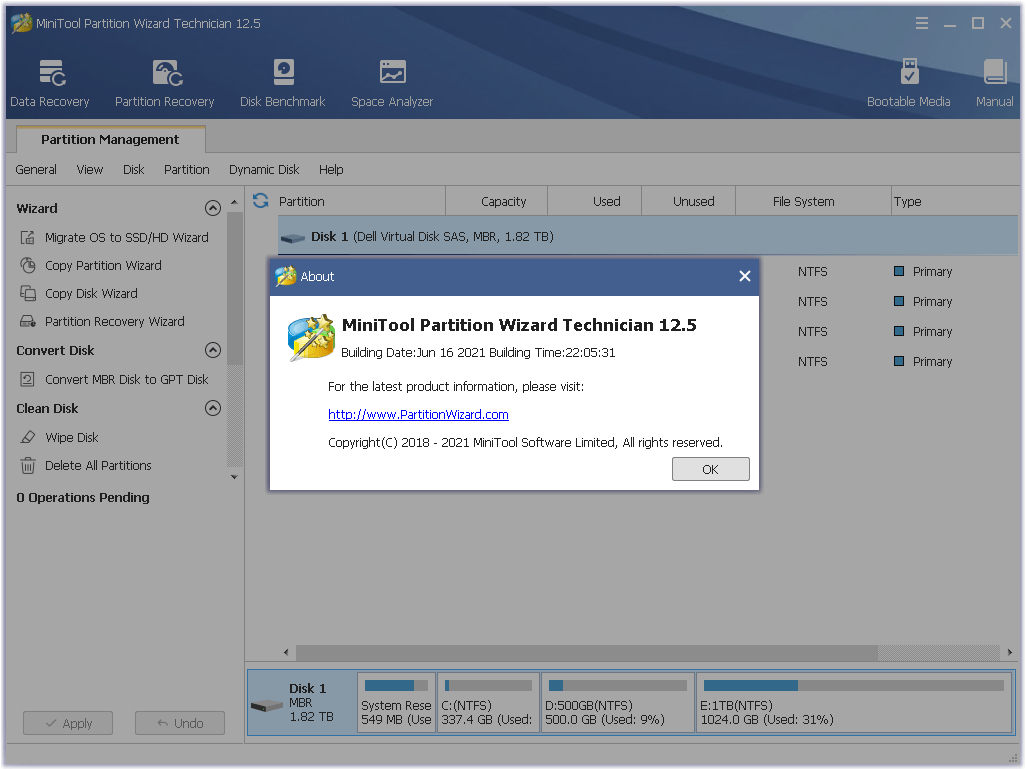This screenshot has height=769, width=1027.
Task: Sort by the File System column
Action: [x=813, y=201]
